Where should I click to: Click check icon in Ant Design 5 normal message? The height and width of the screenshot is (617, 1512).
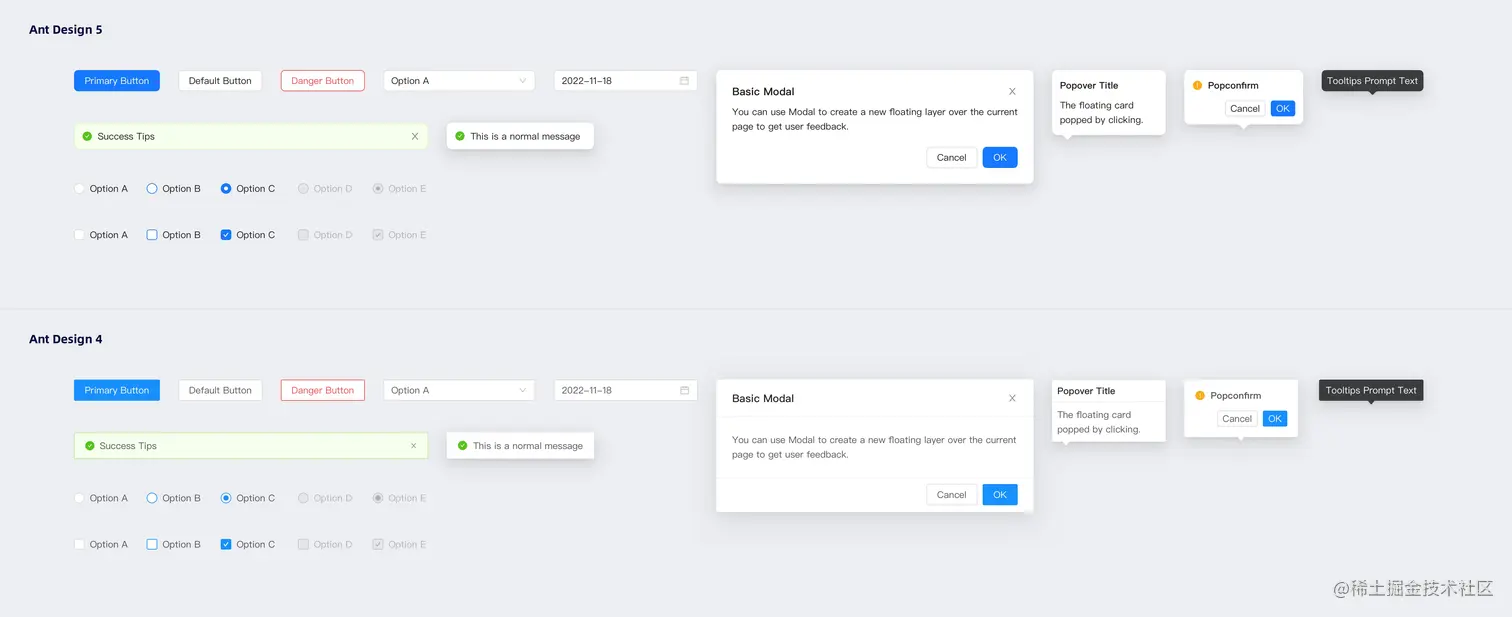[x=460, y=136]
